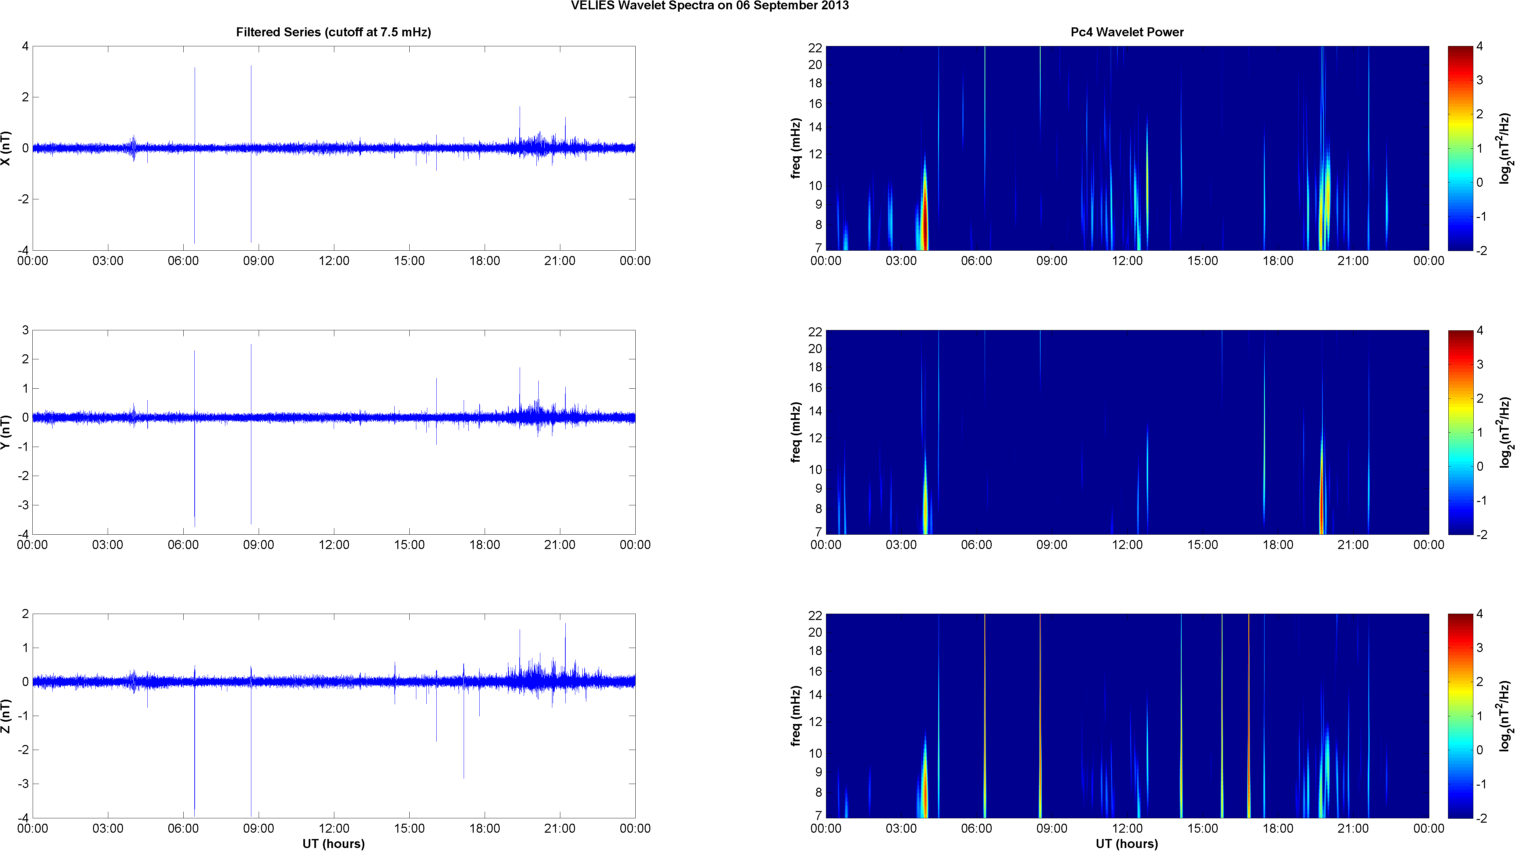Screen dimensions: 1515x851
Task: Click UT (hours) label under the bottom wavelet spectrum
Action: 1126,844
